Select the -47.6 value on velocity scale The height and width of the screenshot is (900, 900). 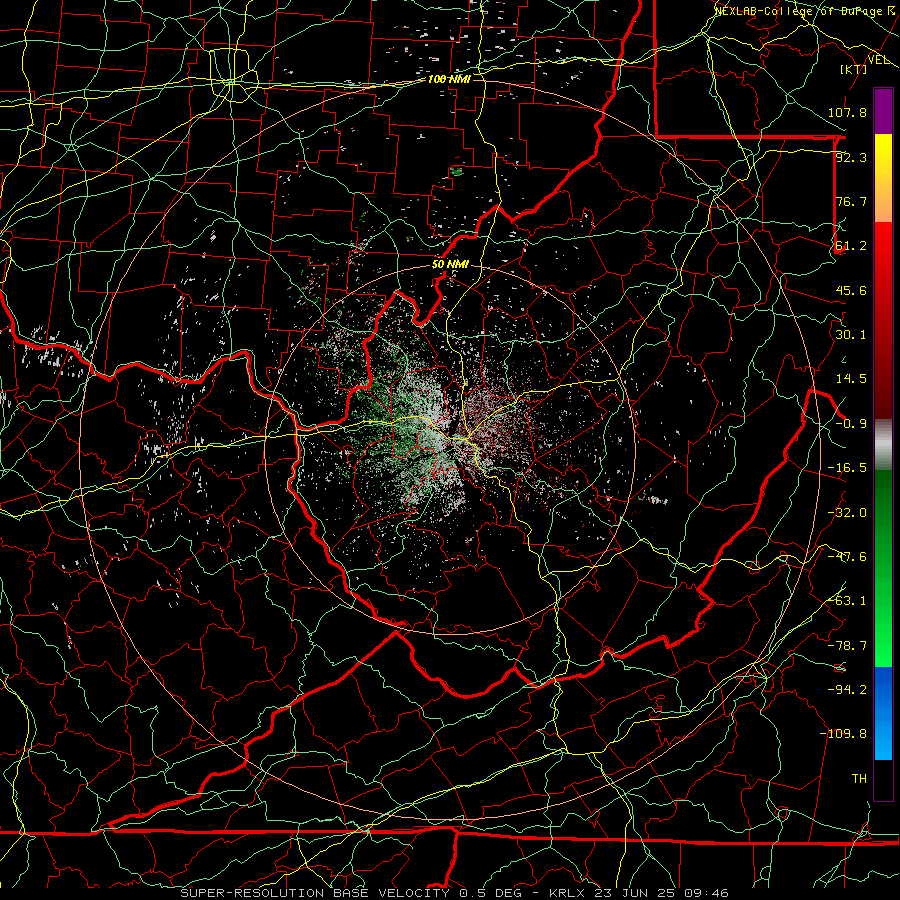coord(847,557)
